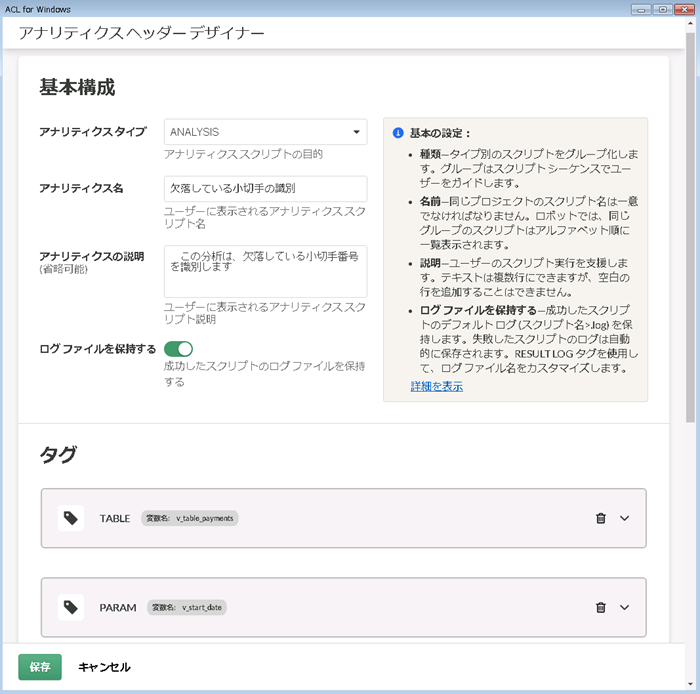Click the アナリティクスの説明 text area

click(x=265, y=271)
